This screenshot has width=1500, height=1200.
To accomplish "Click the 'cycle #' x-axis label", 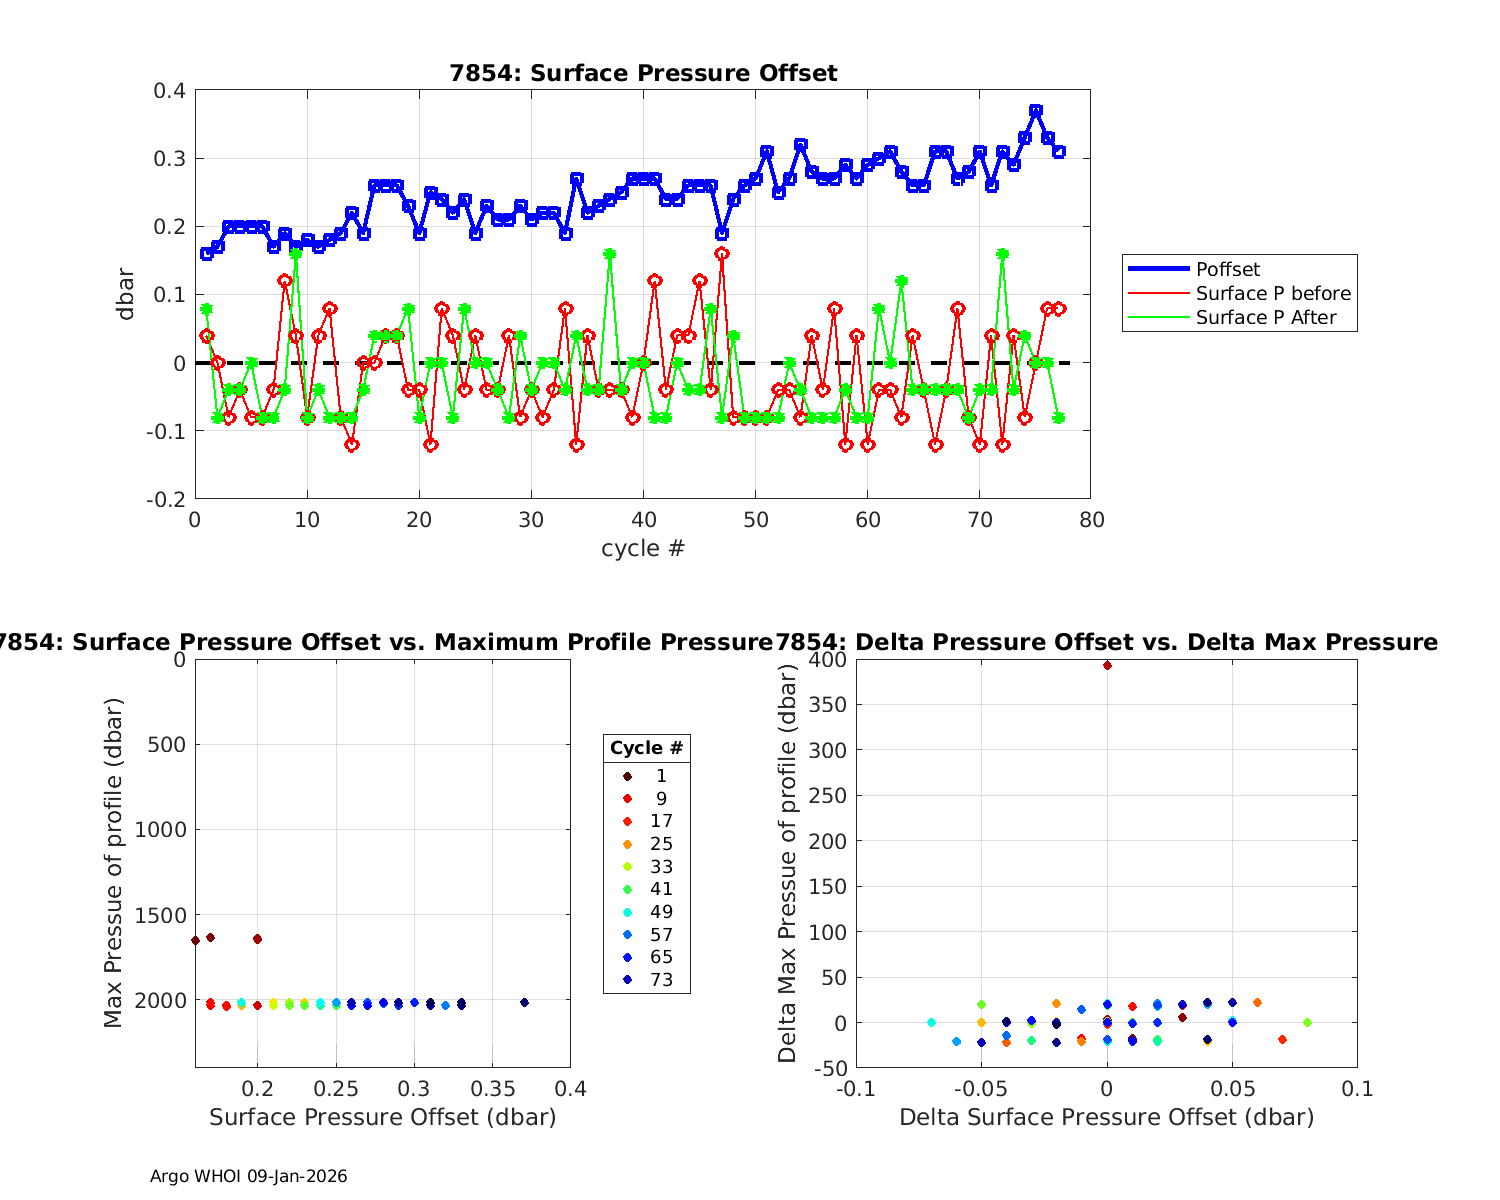I will pos(642,548).
